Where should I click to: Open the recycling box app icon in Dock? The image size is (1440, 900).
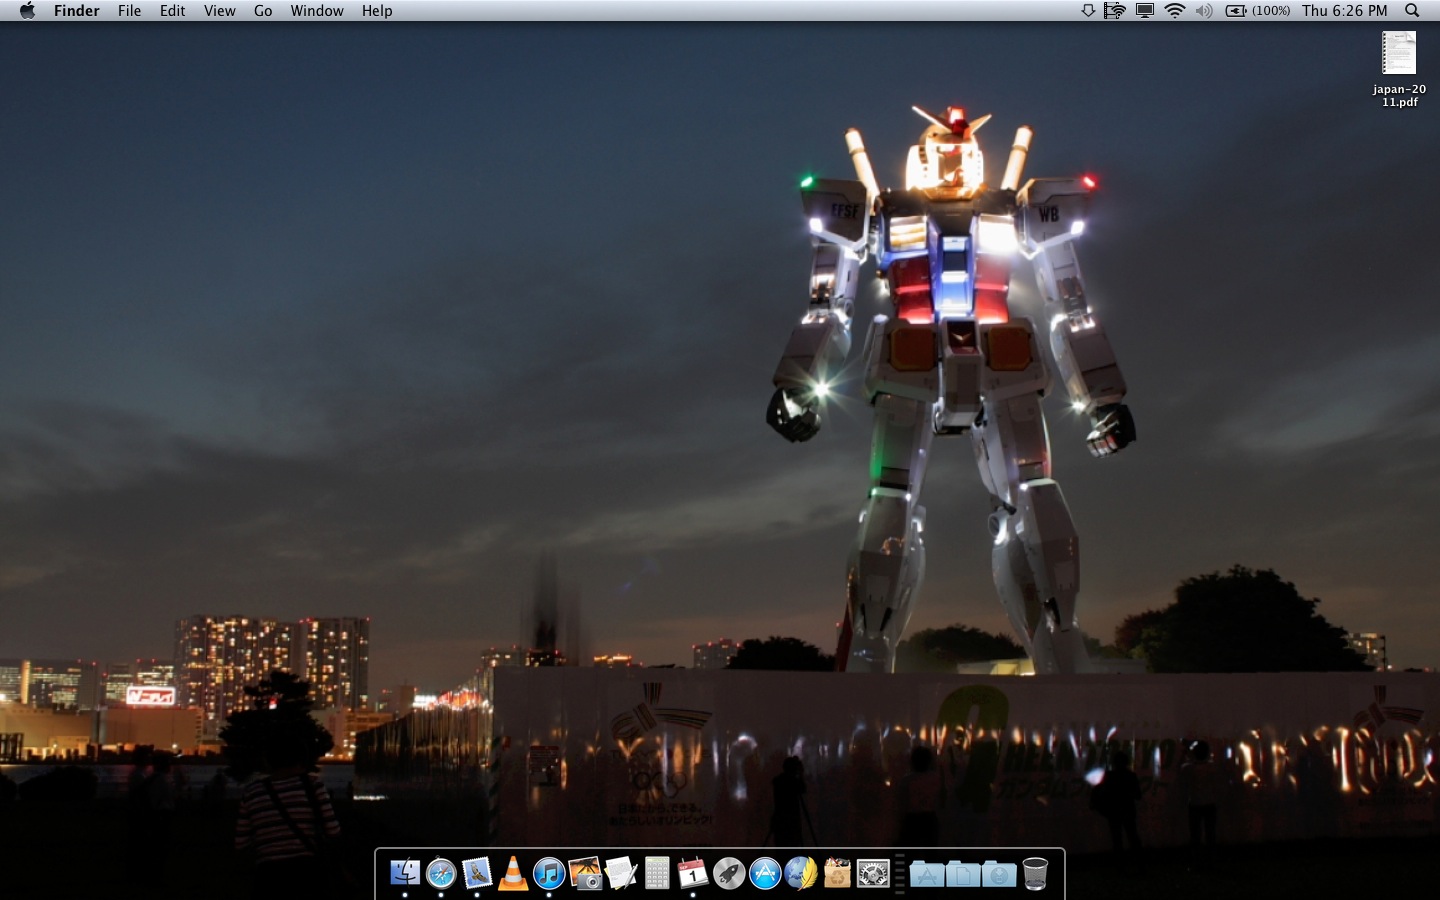pos(837,873)
